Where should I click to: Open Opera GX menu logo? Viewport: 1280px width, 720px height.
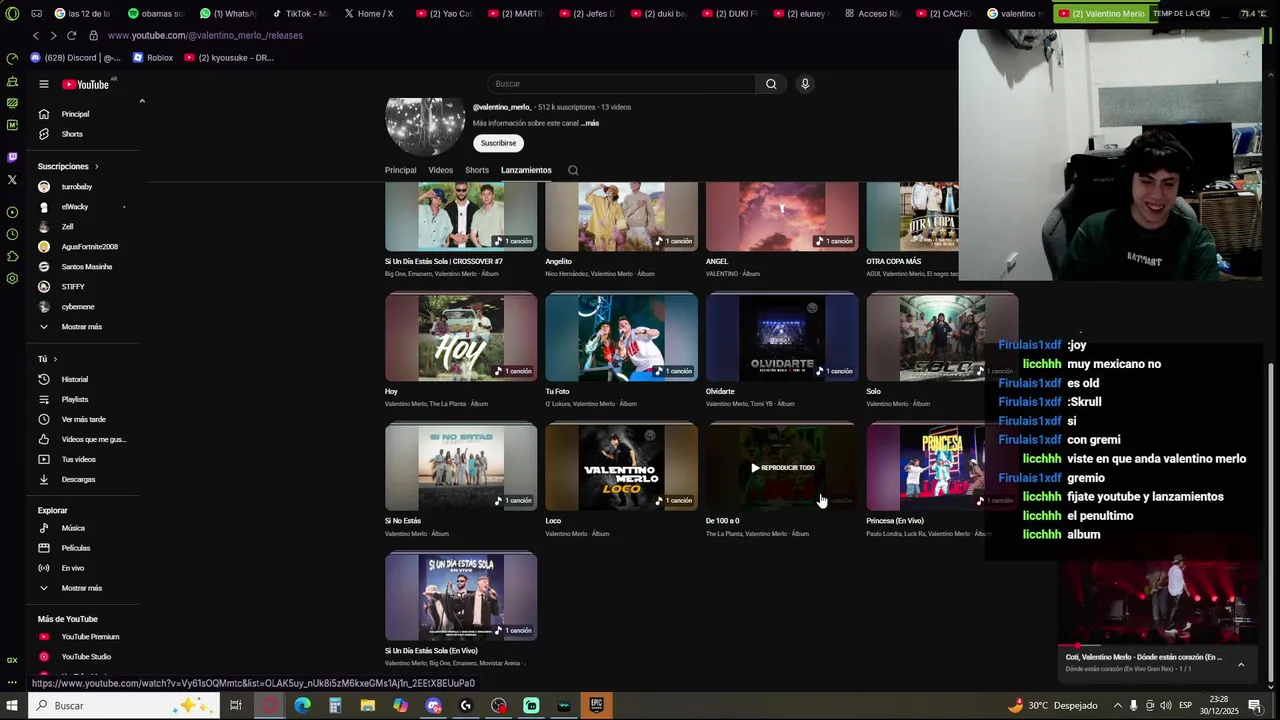click(x=12, y=14)
